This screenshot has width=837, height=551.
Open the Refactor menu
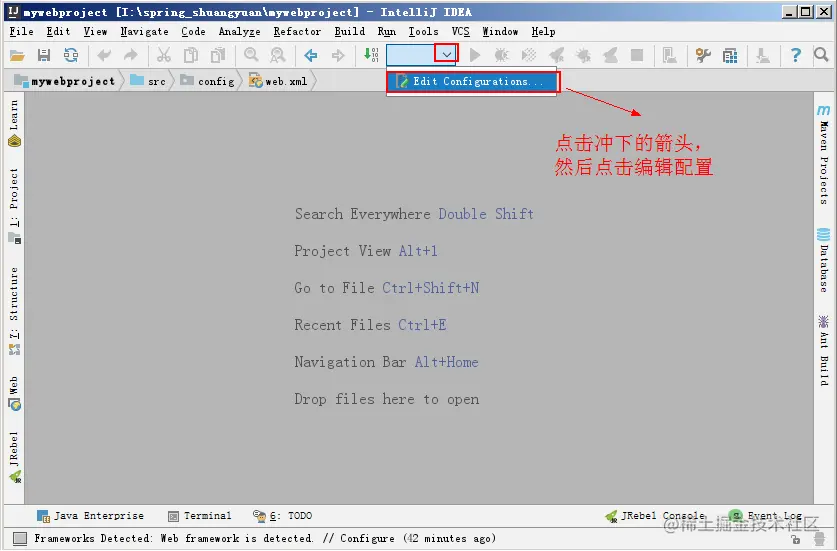coord(297,32)
